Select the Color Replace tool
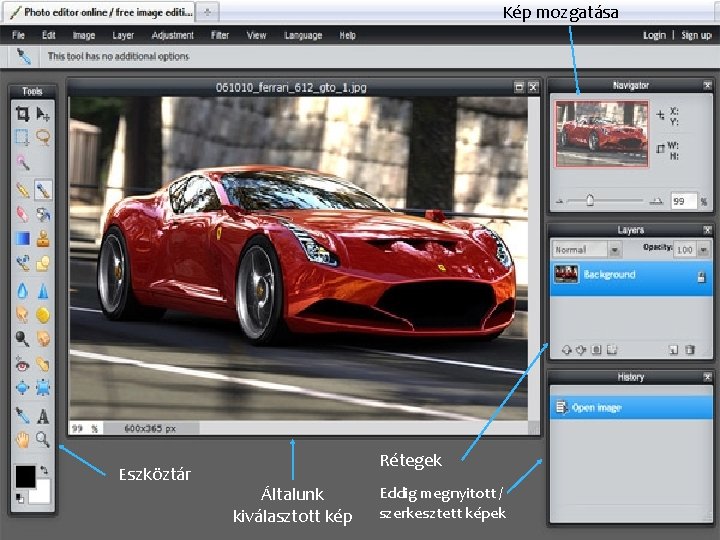Image resolution: width=720 pixels, height=540 pixels. coord(22,263)
